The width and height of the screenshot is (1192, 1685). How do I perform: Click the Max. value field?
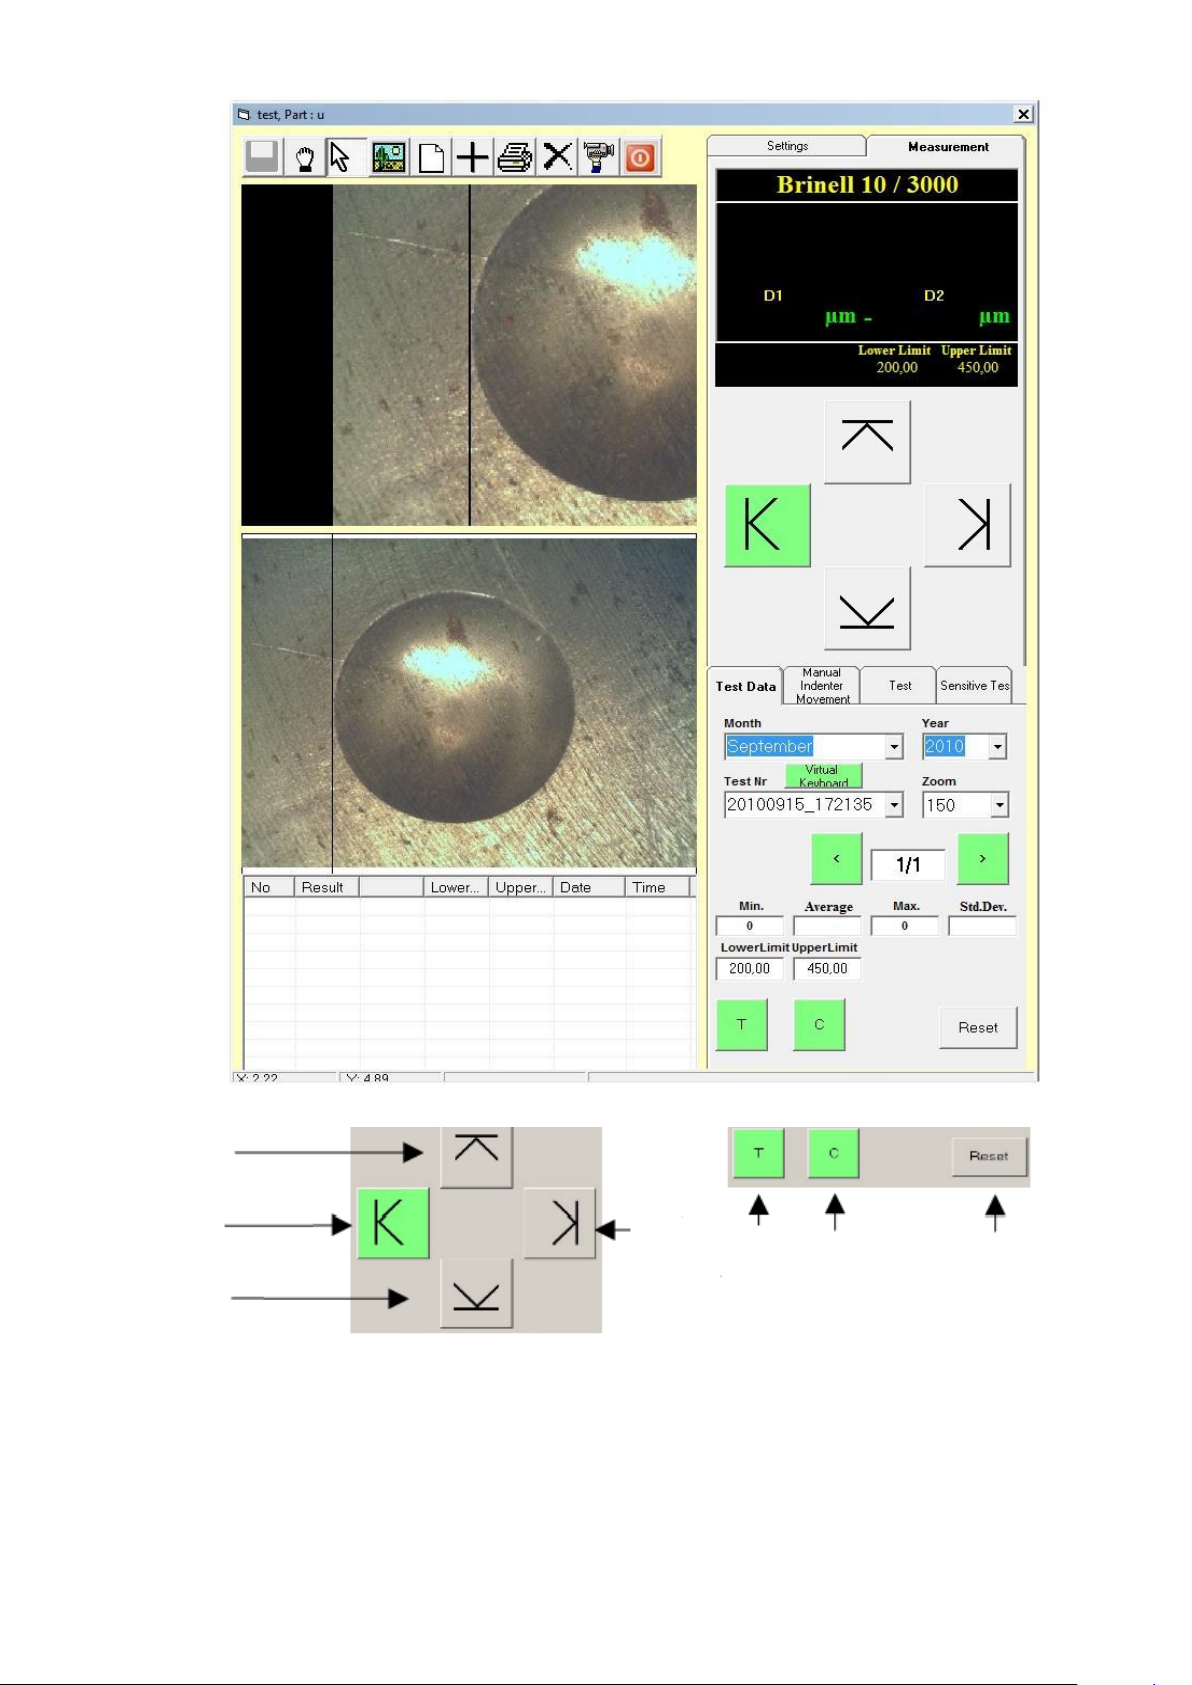tap(905, 926)
